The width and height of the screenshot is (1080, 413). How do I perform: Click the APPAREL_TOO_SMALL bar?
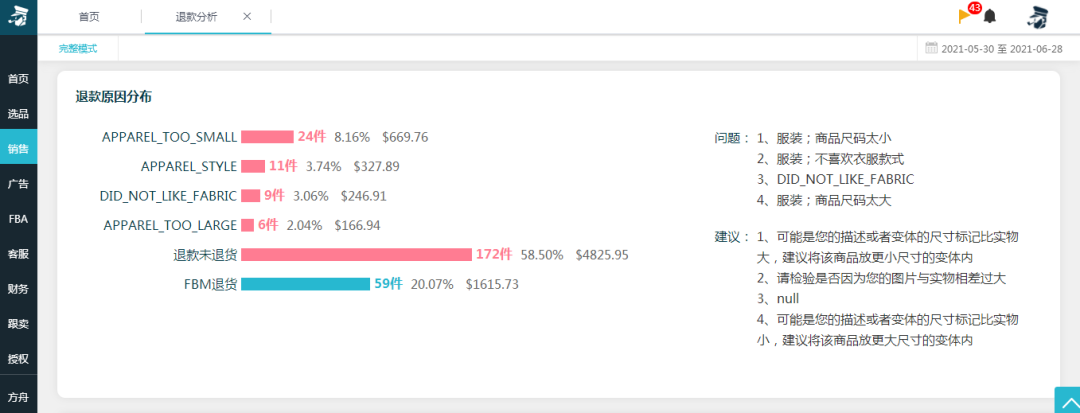point(267,137)
